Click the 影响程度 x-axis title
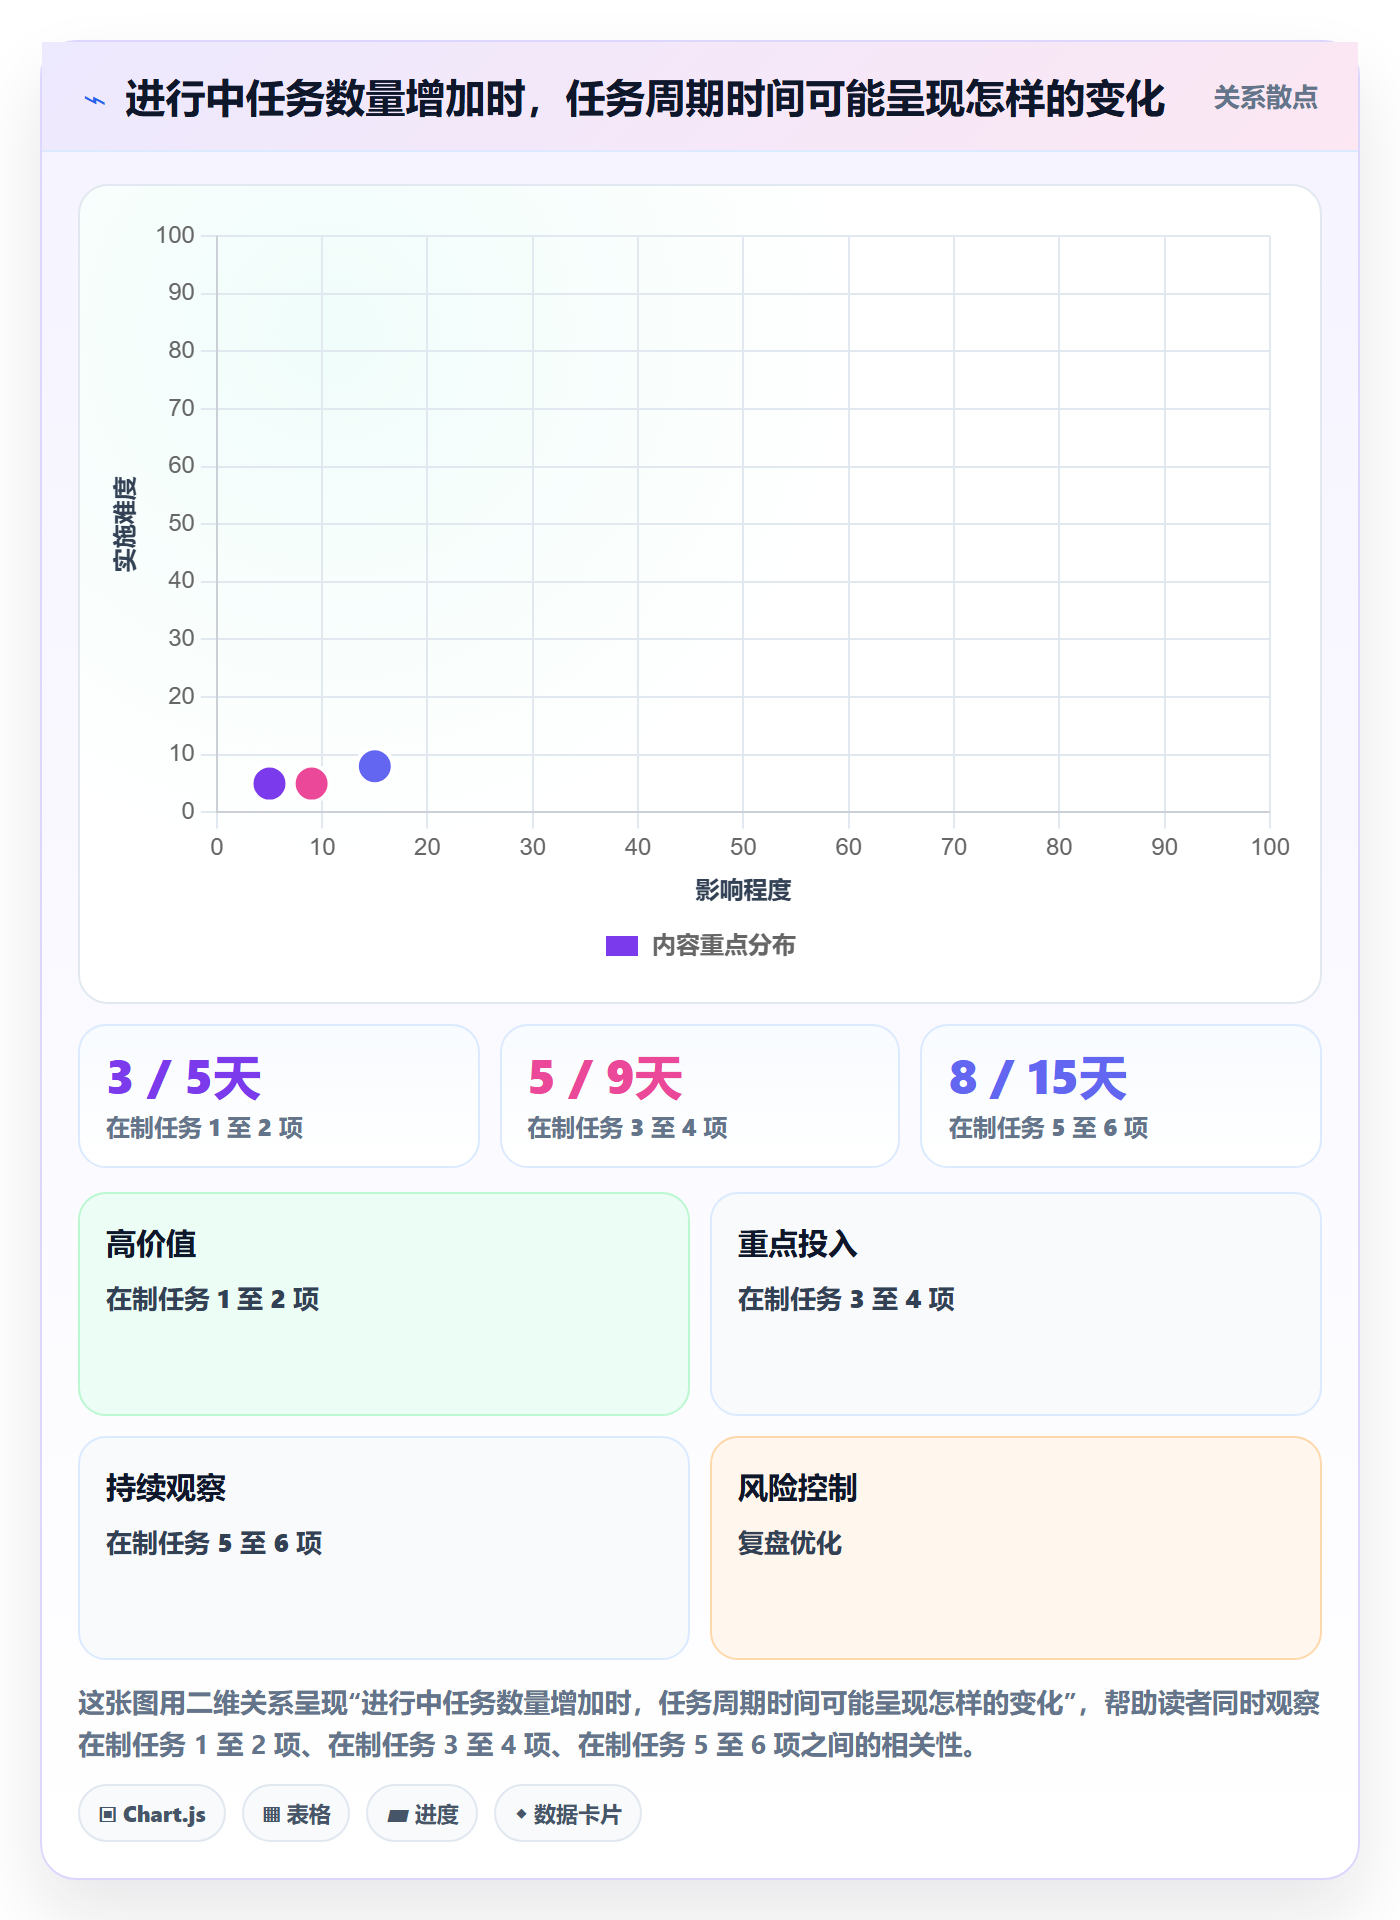 743,890
